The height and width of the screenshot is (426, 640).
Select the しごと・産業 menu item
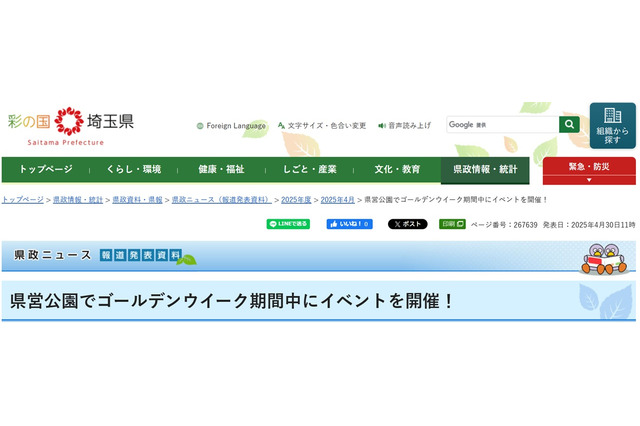(x=309, y=169)
